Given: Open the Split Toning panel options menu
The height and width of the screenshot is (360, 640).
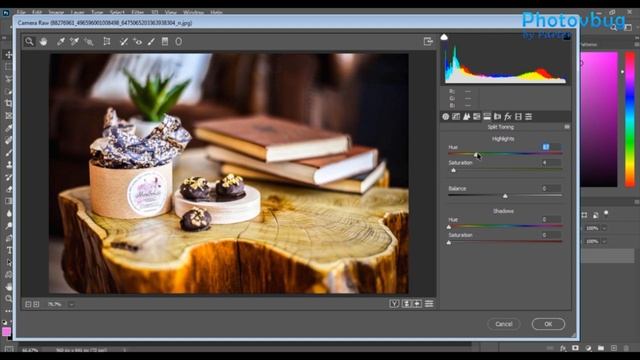Looking at the screenshot, I should (567, 127).
